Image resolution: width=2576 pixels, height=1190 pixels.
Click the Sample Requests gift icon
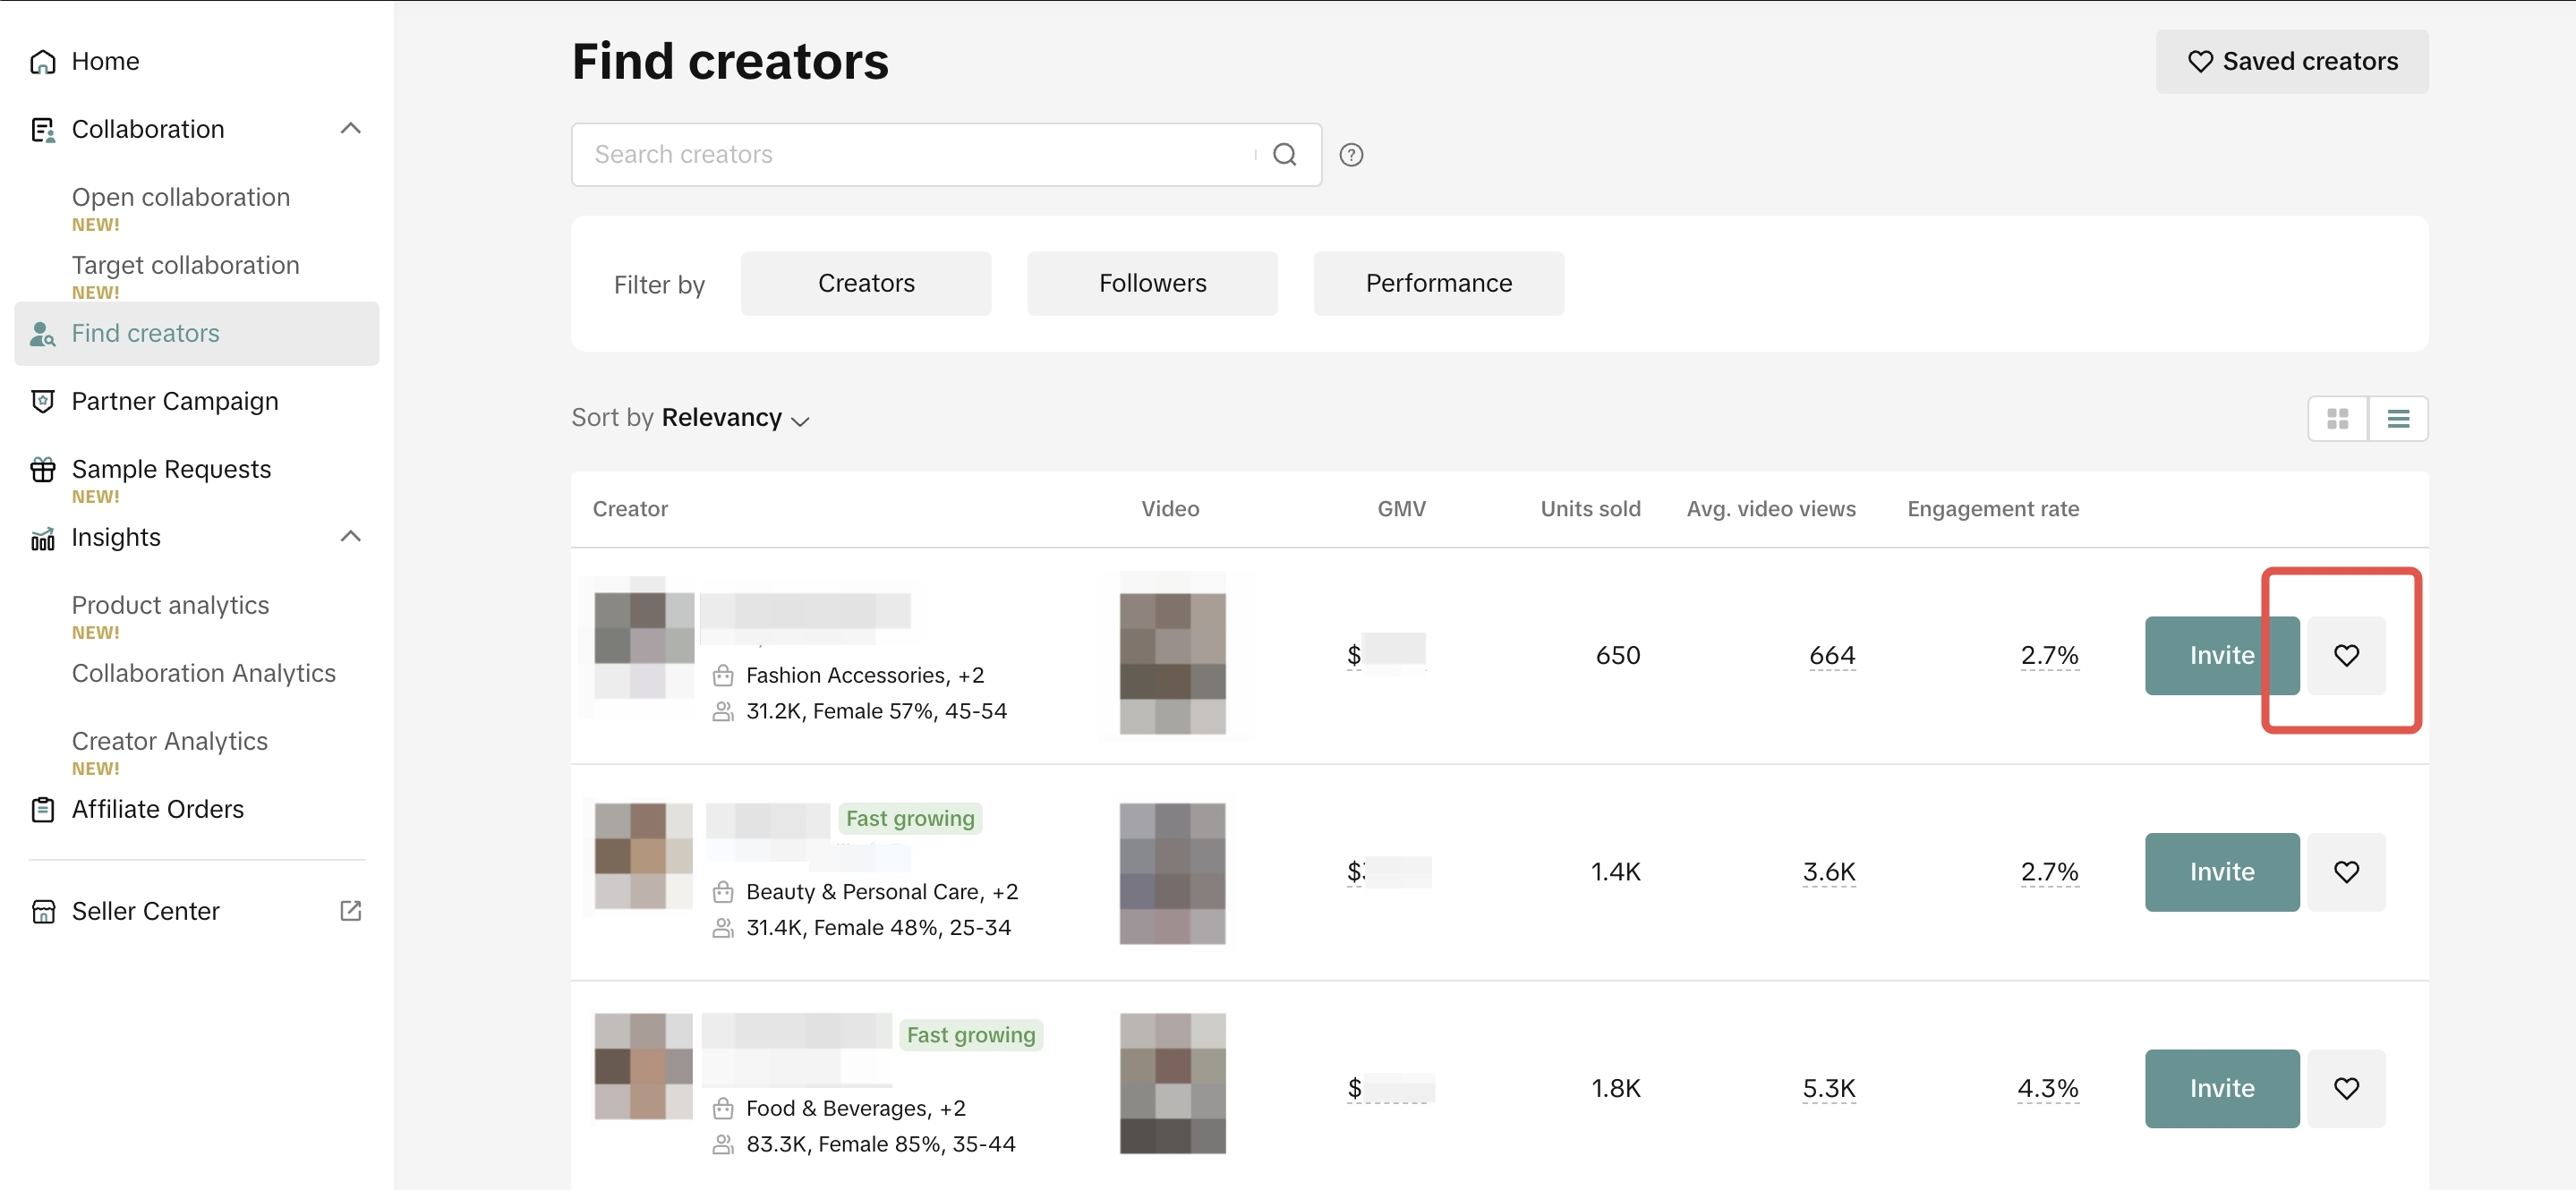coord(42,469)
